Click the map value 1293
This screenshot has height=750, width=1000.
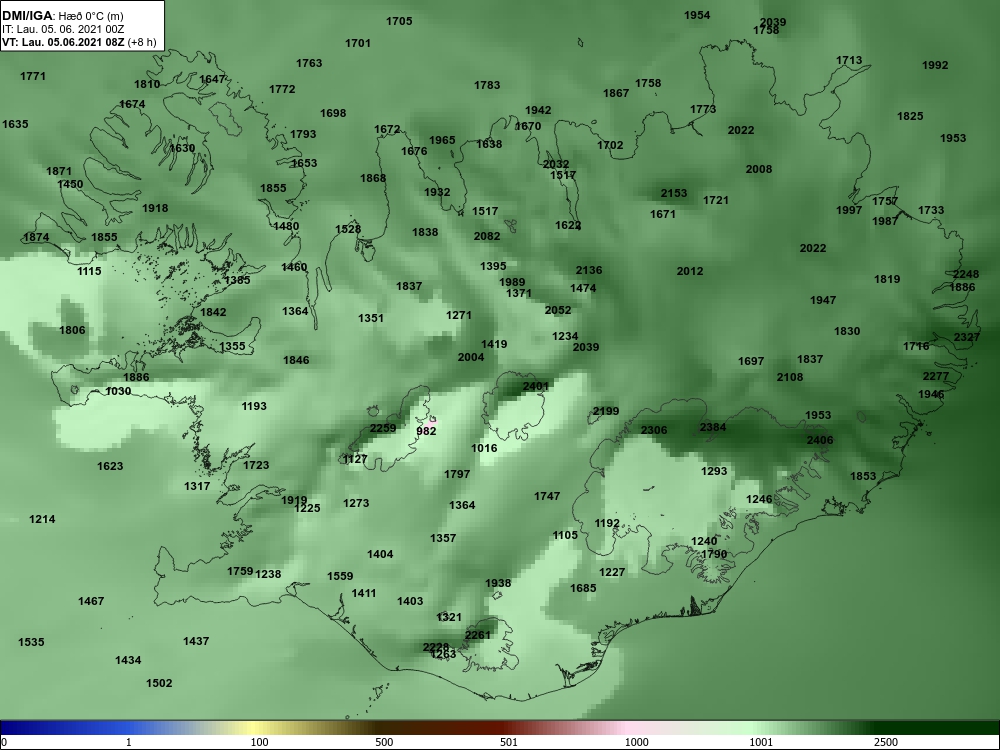coord(714,471)
